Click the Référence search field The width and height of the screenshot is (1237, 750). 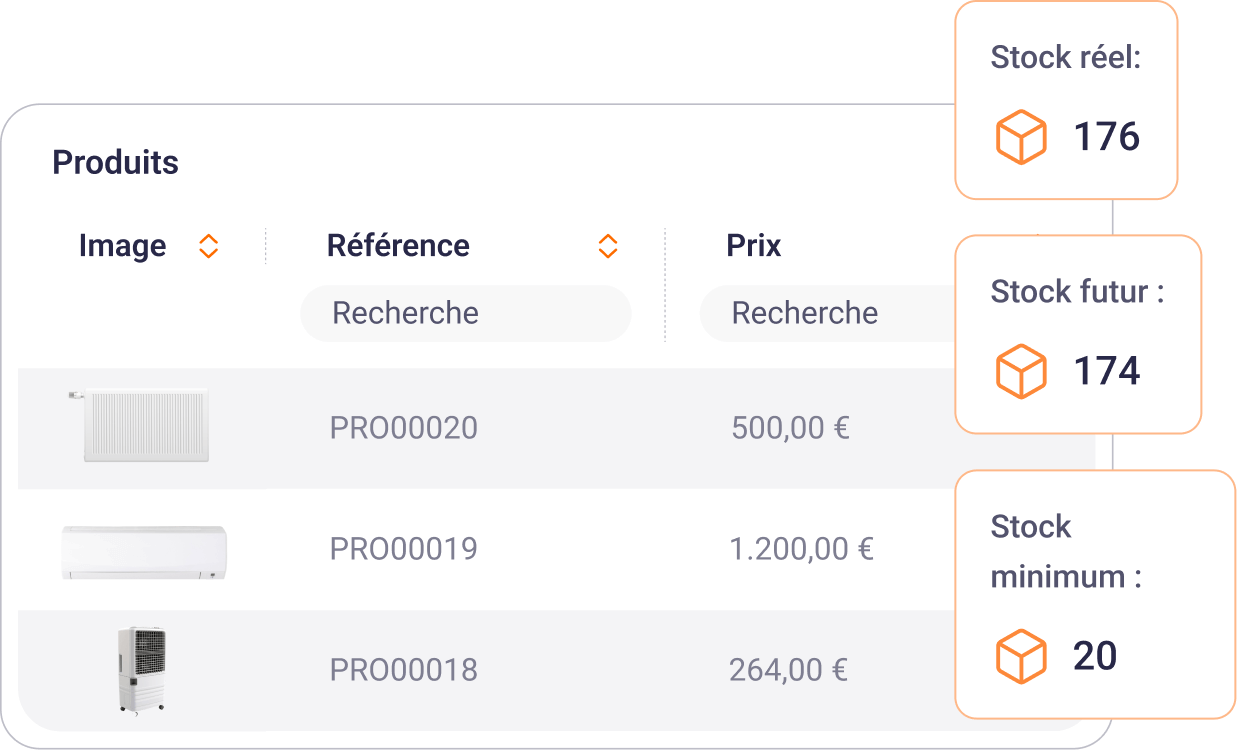coord(466,313)
